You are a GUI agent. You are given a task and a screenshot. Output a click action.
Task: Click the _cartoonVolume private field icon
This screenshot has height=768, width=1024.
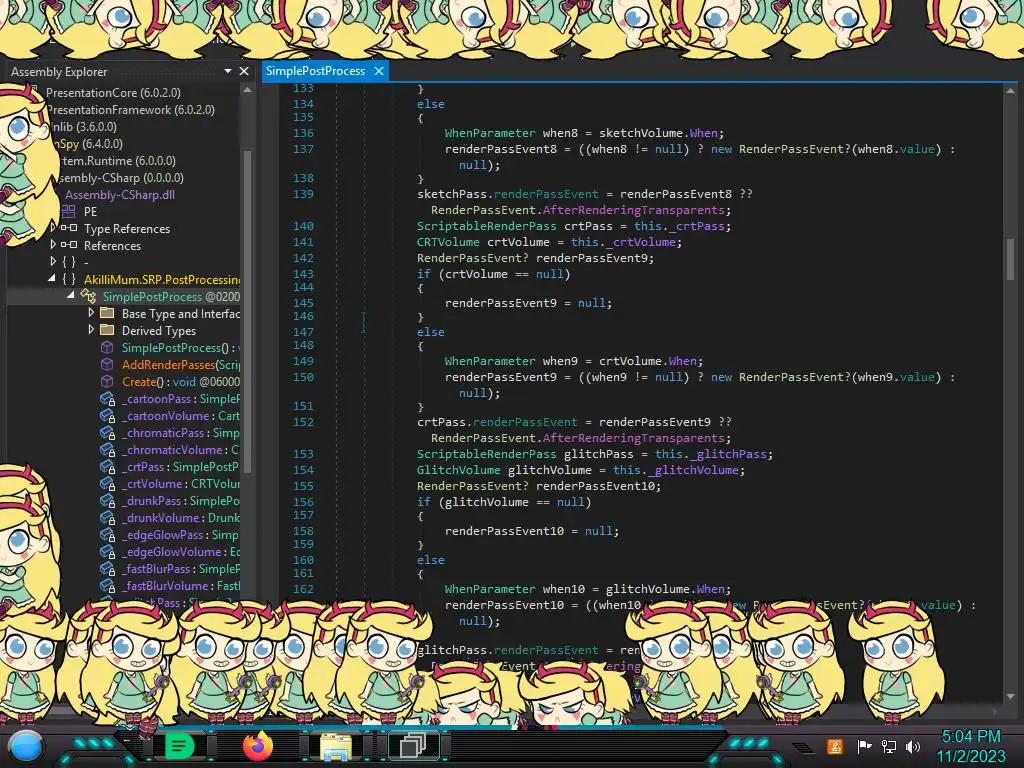click(x=107, y=415)
